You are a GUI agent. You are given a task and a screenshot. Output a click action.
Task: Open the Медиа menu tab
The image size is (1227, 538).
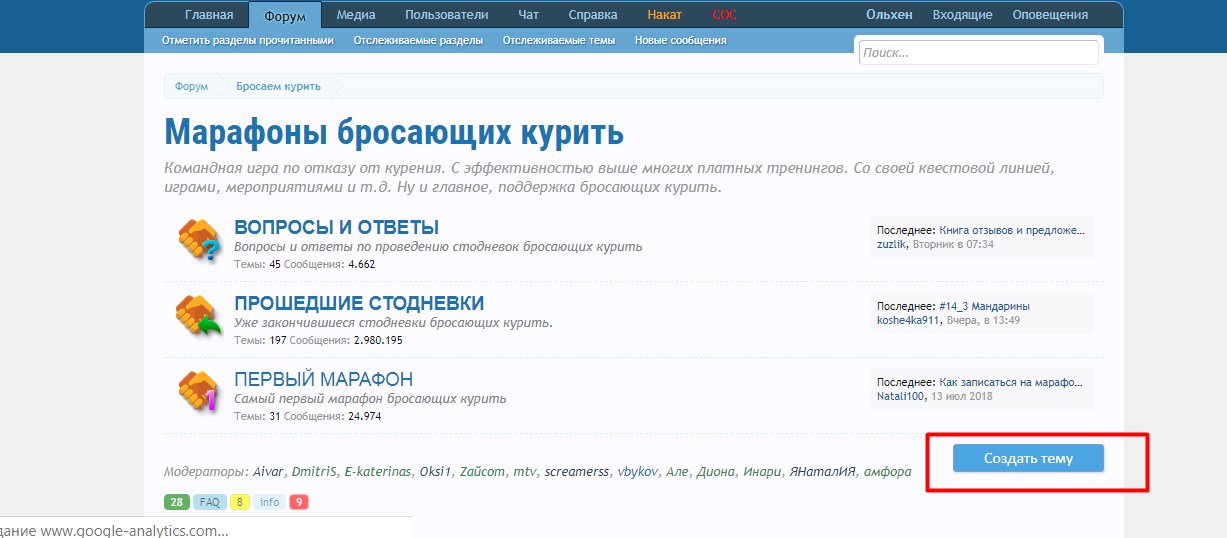(x=356, y=15)
